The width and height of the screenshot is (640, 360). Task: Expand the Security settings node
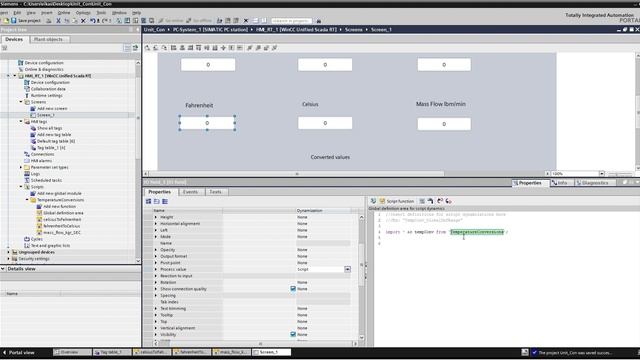[x=8, y=259]
